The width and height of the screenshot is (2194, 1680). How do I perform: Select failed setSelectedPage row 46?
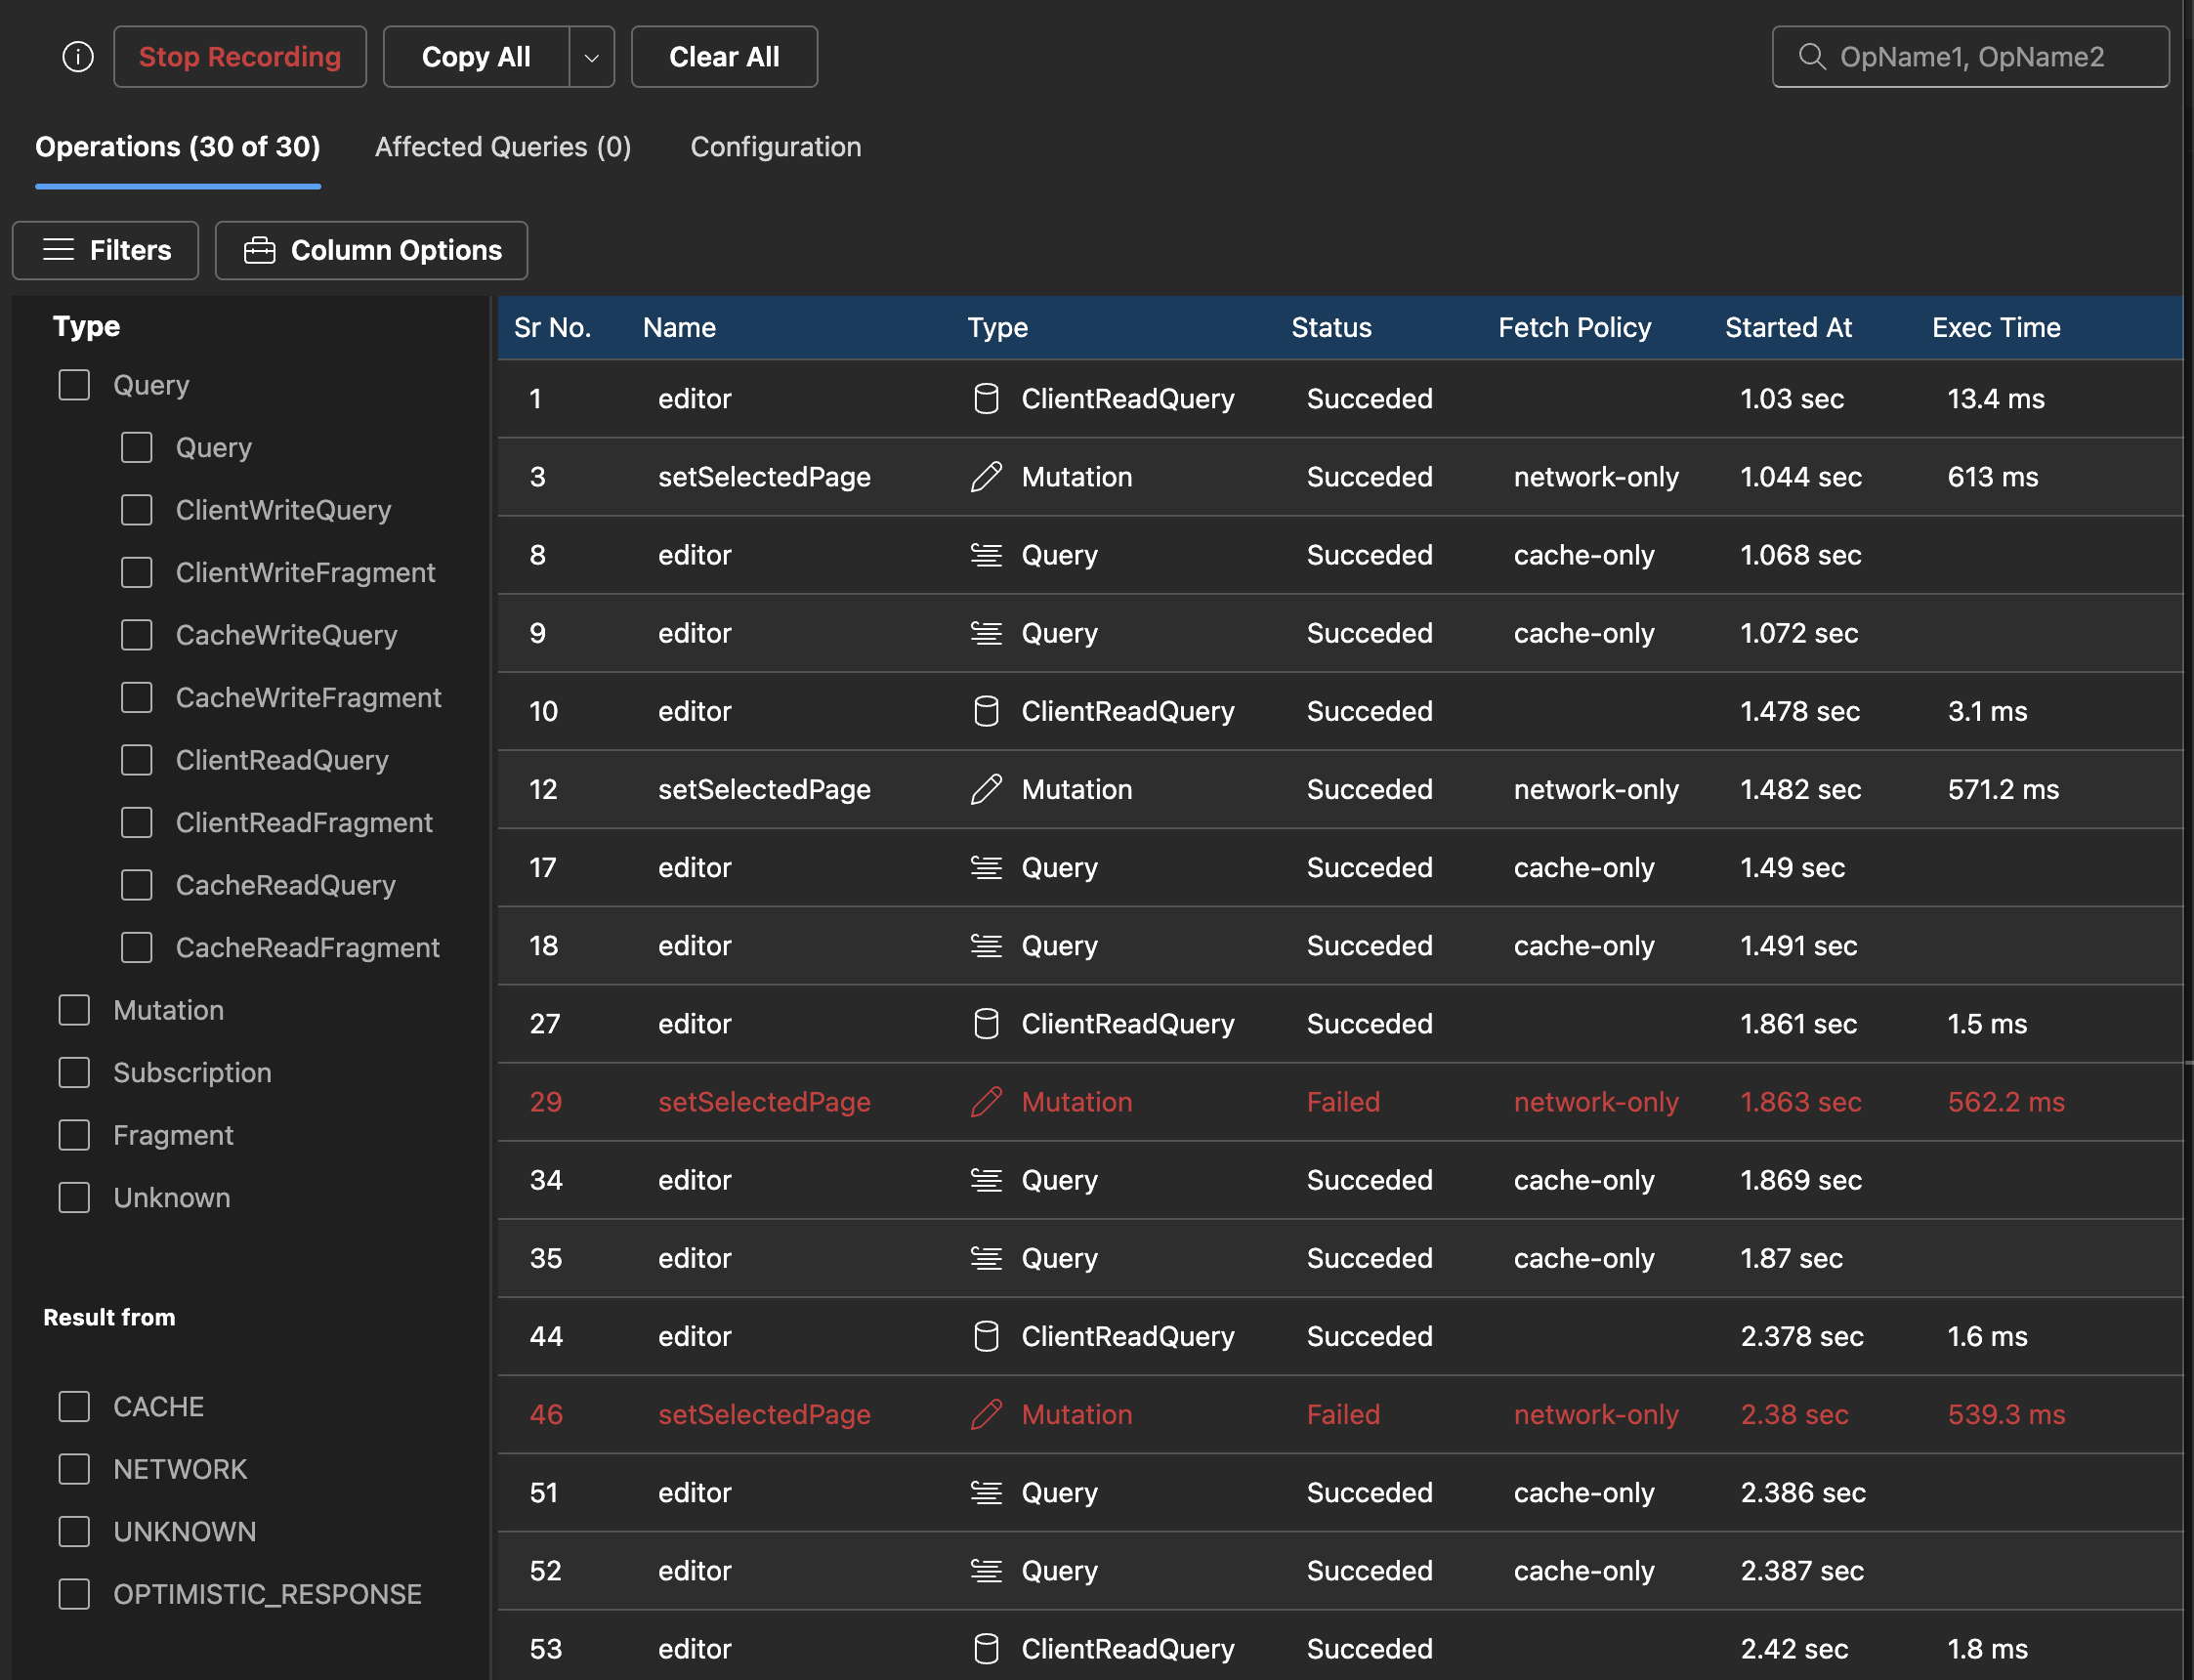point(764,1415)
